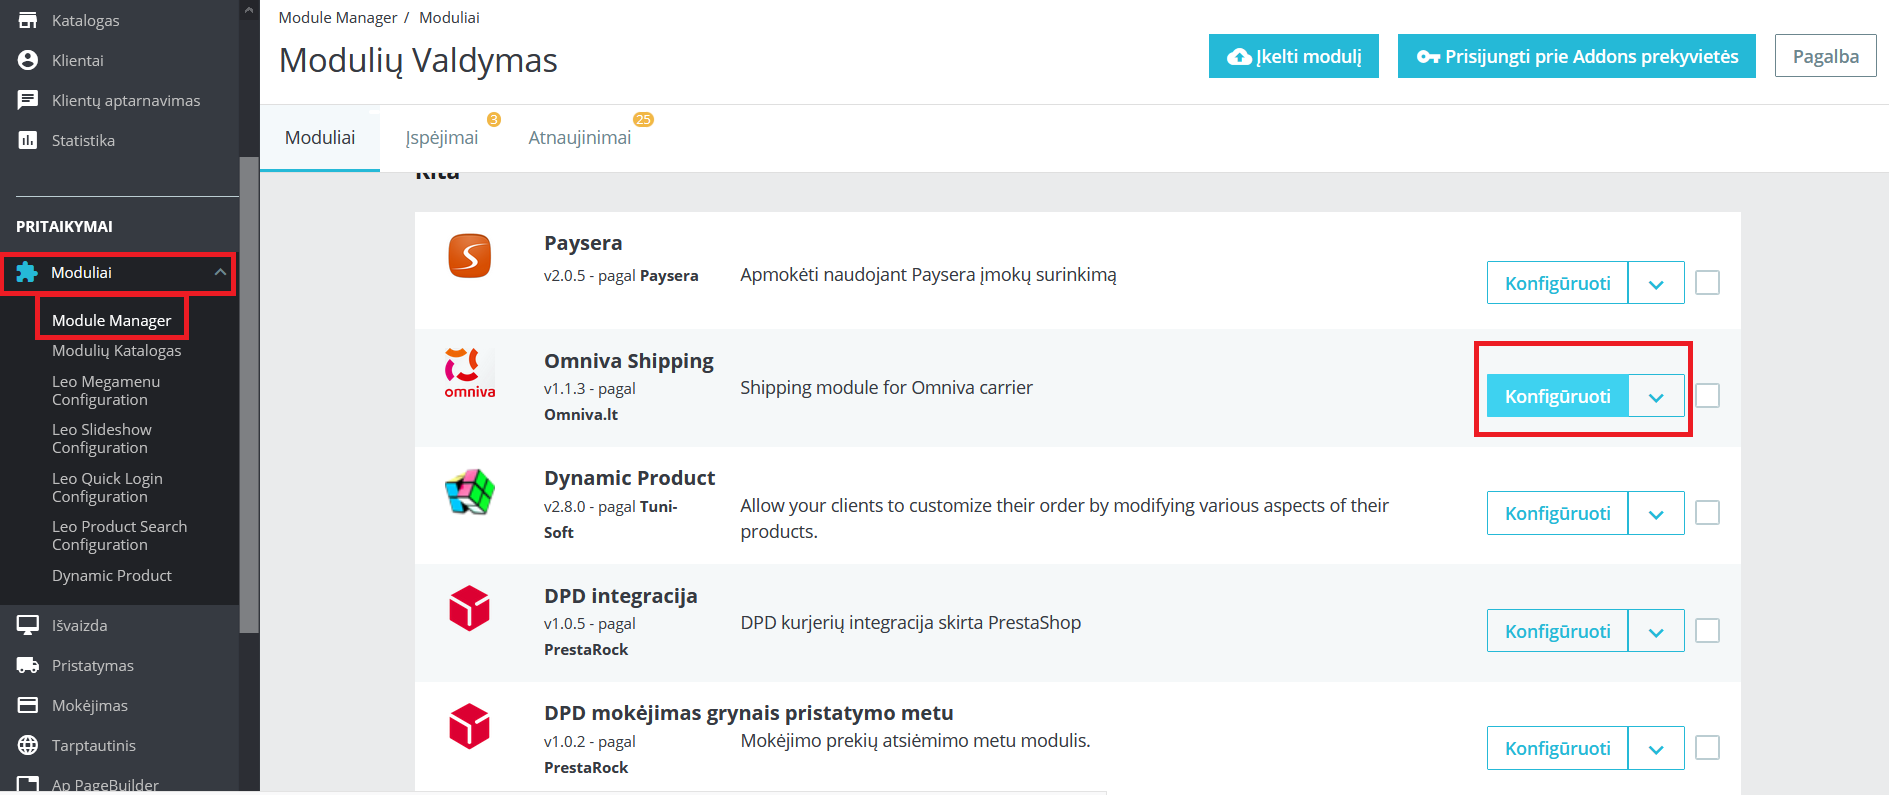Check the DPD mokėjimas grynais checkbox
The width and height of the screenshot is (1889, 795).
tap(1708, 748)
